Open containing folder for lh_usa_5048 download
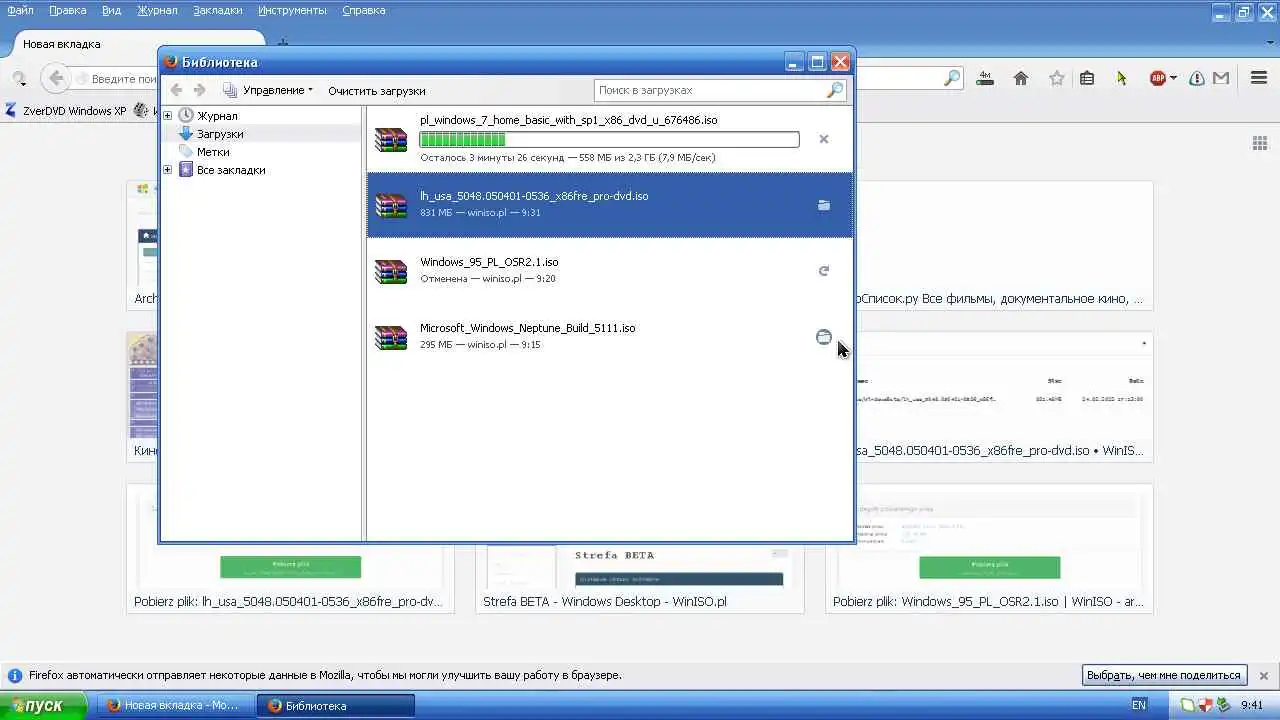Screen dimensions: 1280x720 pyautogui.click(x=824, y=205)
